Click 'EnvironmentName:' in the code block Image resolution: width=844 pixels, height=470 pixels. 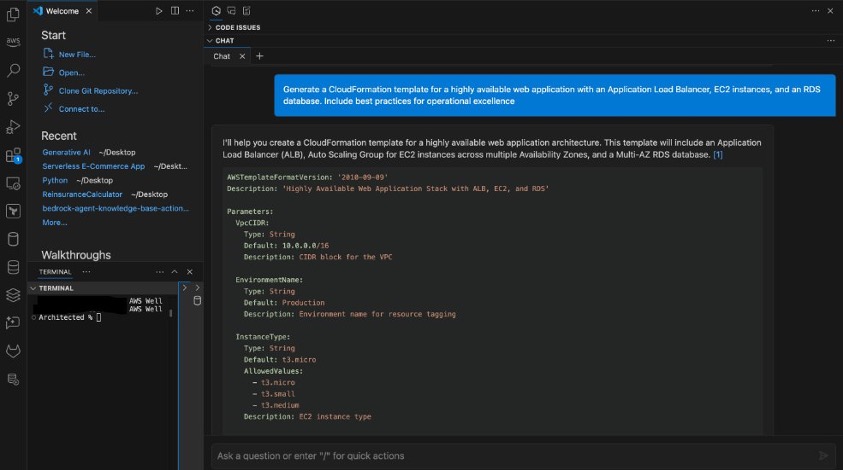click(269, 279)
